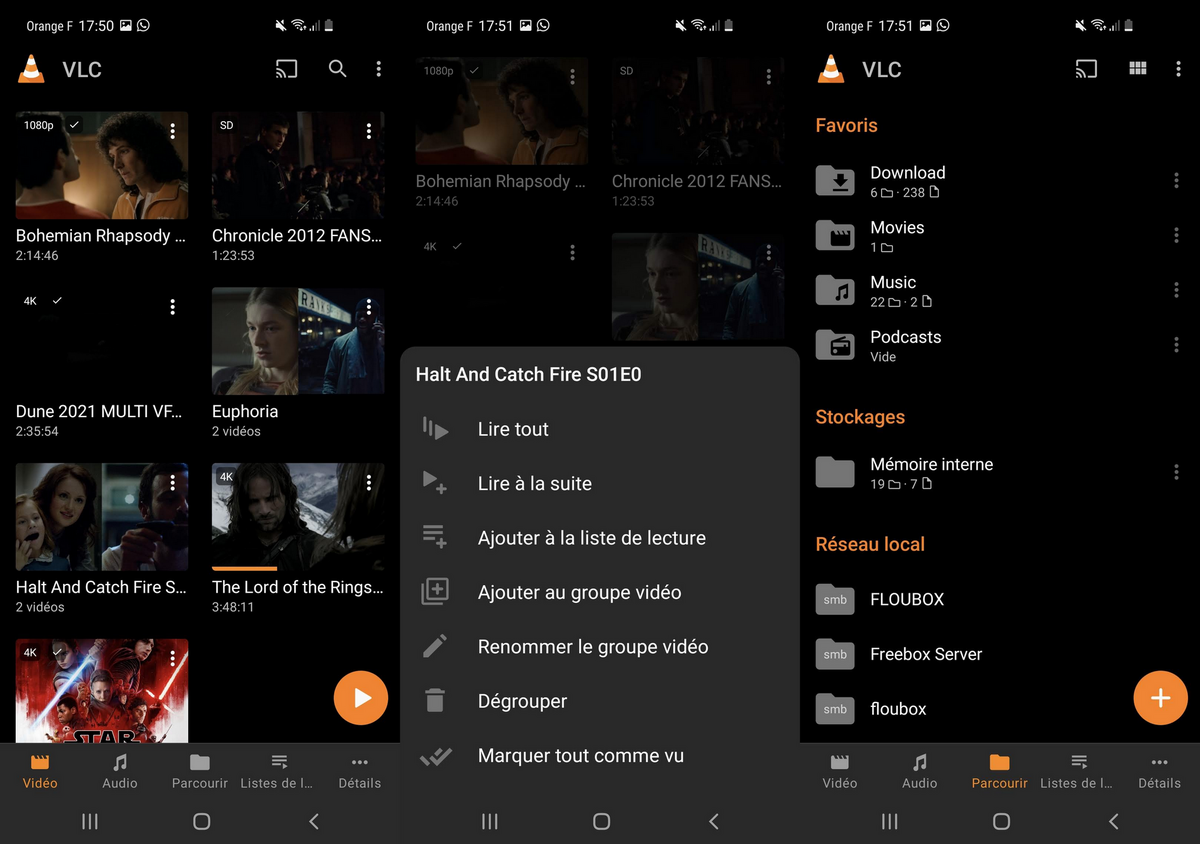
Task: Open the three-dot menu for Mémoire interne
Action: pos(1176,472)
